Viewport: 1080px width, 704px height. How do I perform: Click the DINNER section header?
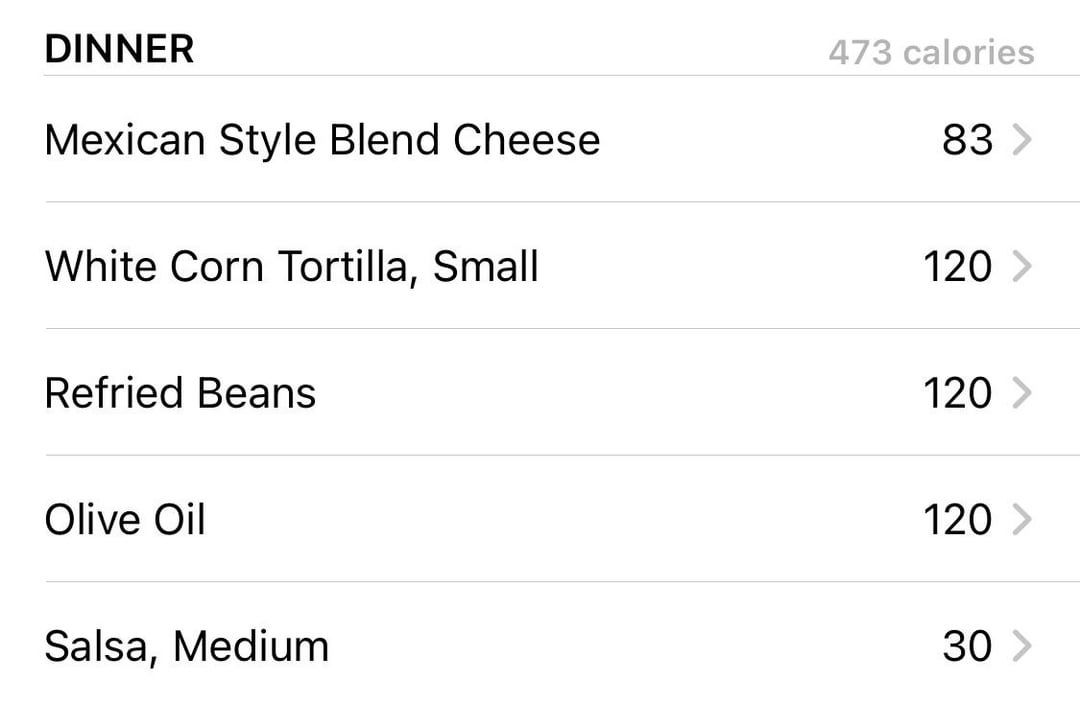119,49
